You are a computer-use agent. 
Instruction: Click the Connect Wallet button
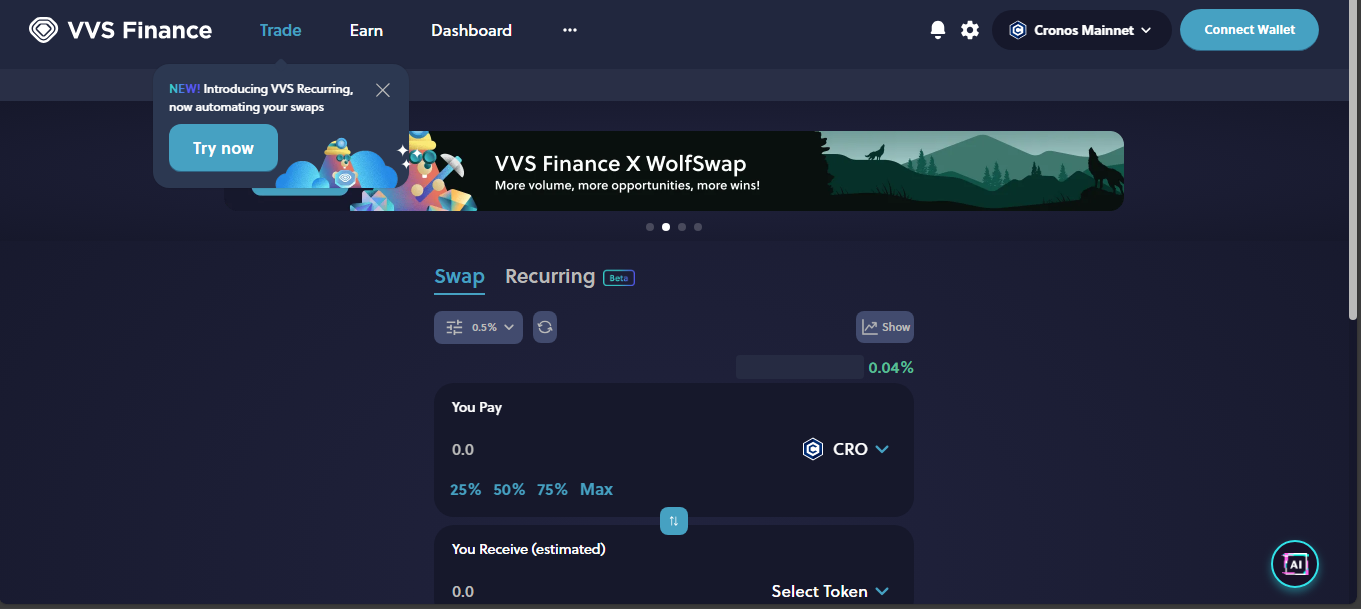coord(1249,30)
